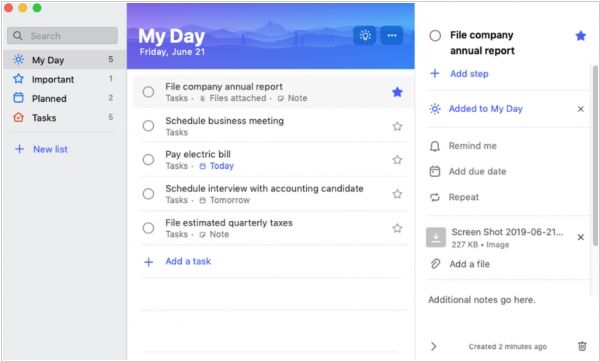Click Add a task
Image resolution: width=600 pixels, height=362 pixels.
[x=188, y=261]
